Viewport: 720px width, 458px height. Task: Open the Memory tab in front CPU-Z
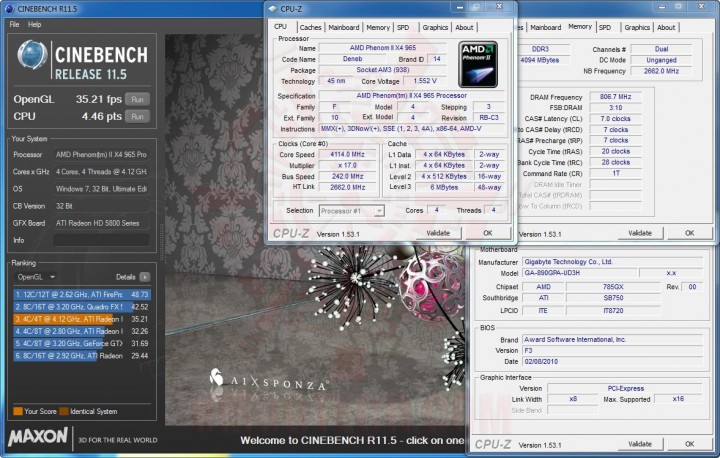coord(378,28)
